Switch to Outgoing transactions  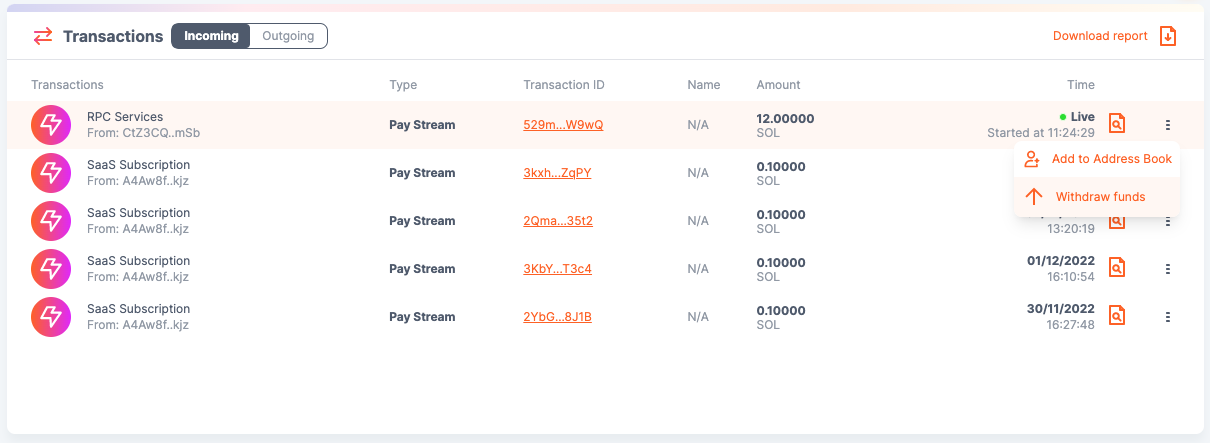(288, 36)
